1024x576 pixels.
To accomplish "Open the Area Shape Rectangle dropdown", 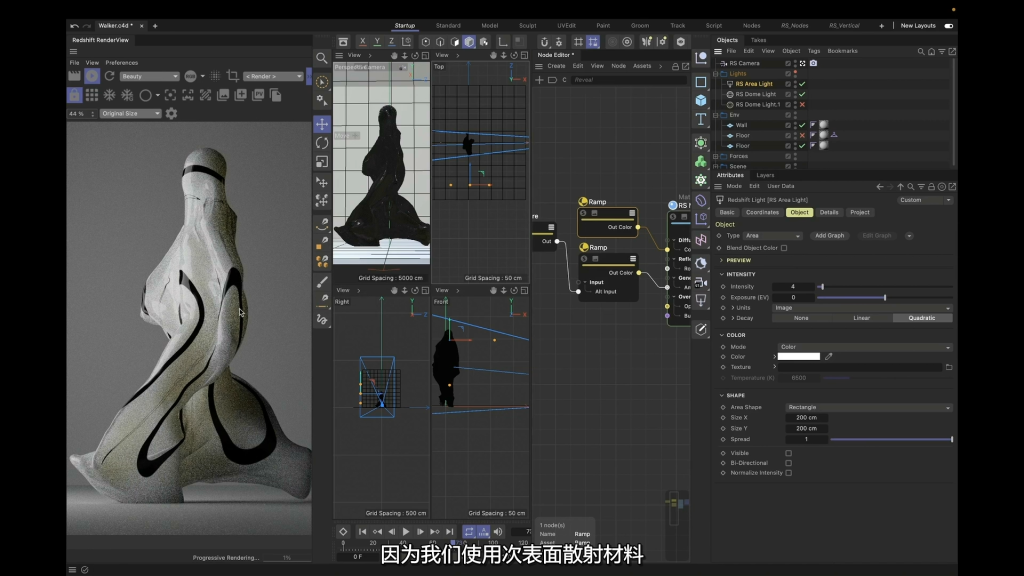I will (x=868, y=407).
